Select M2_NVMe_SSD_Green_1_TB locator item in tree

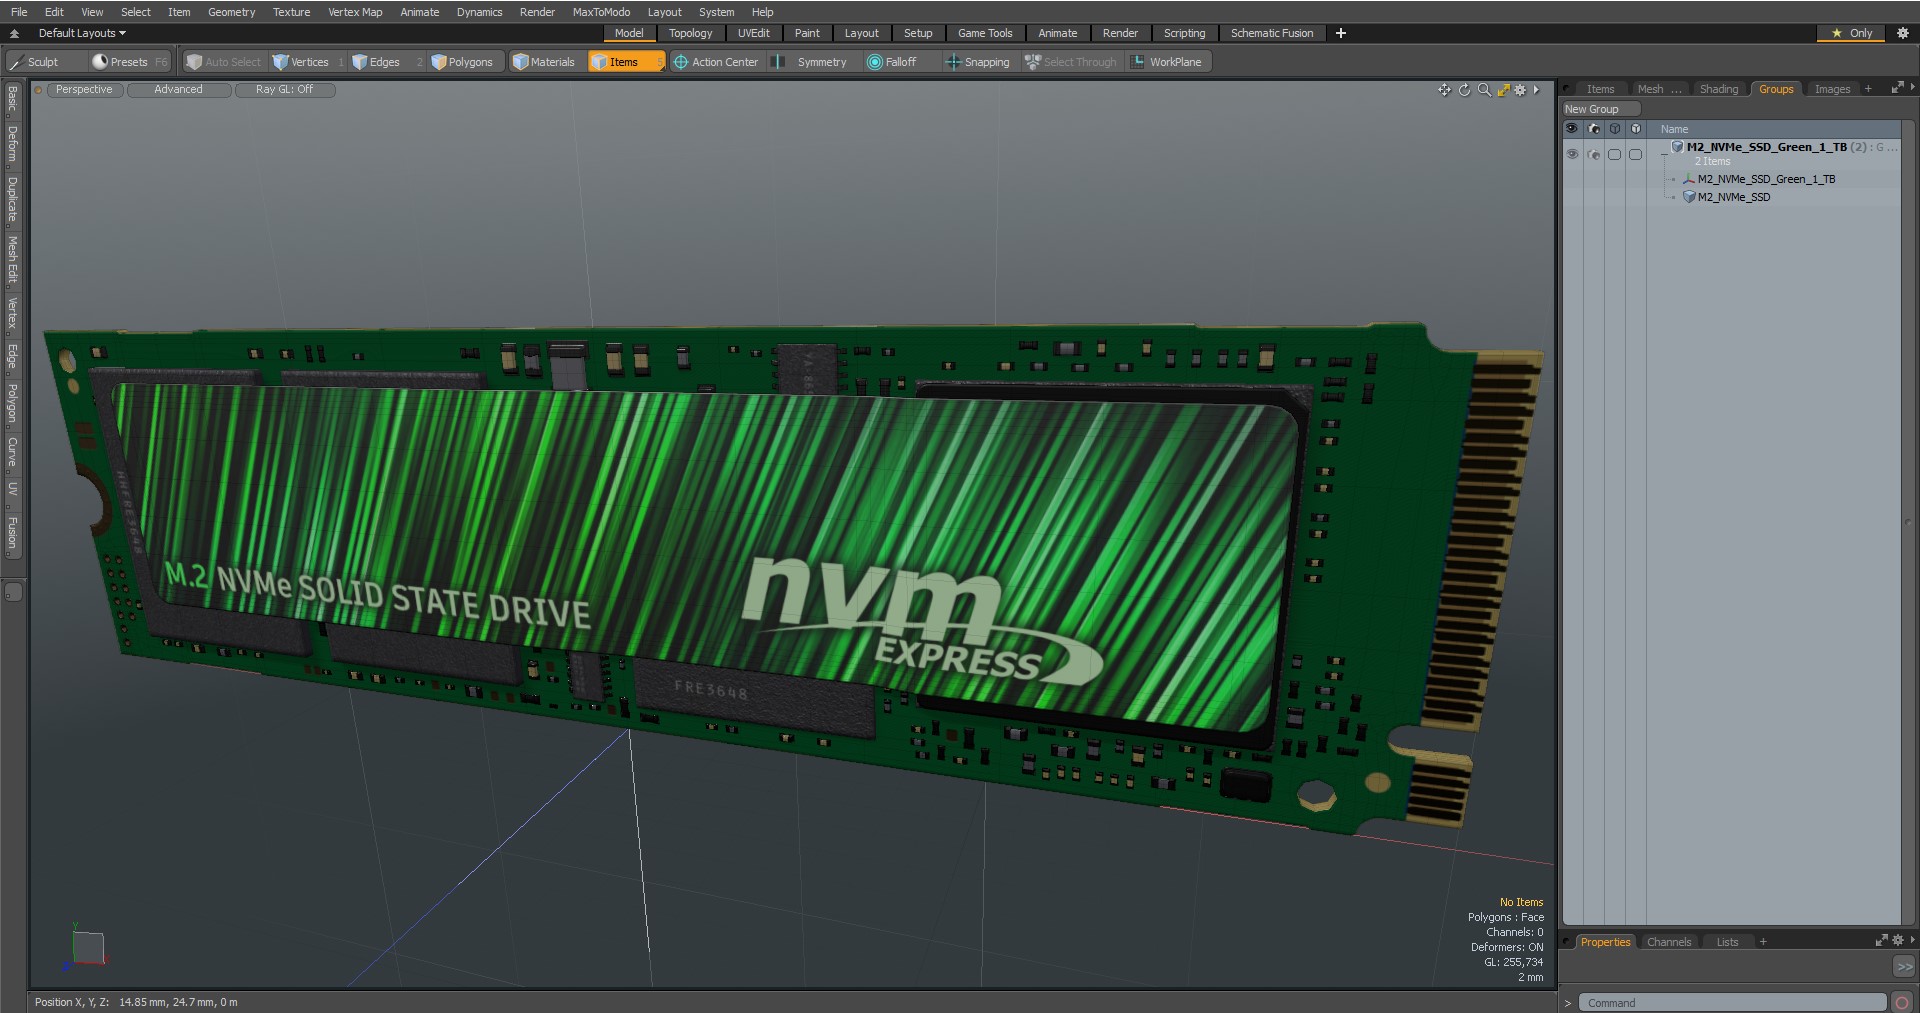[x=1766, y=179]
